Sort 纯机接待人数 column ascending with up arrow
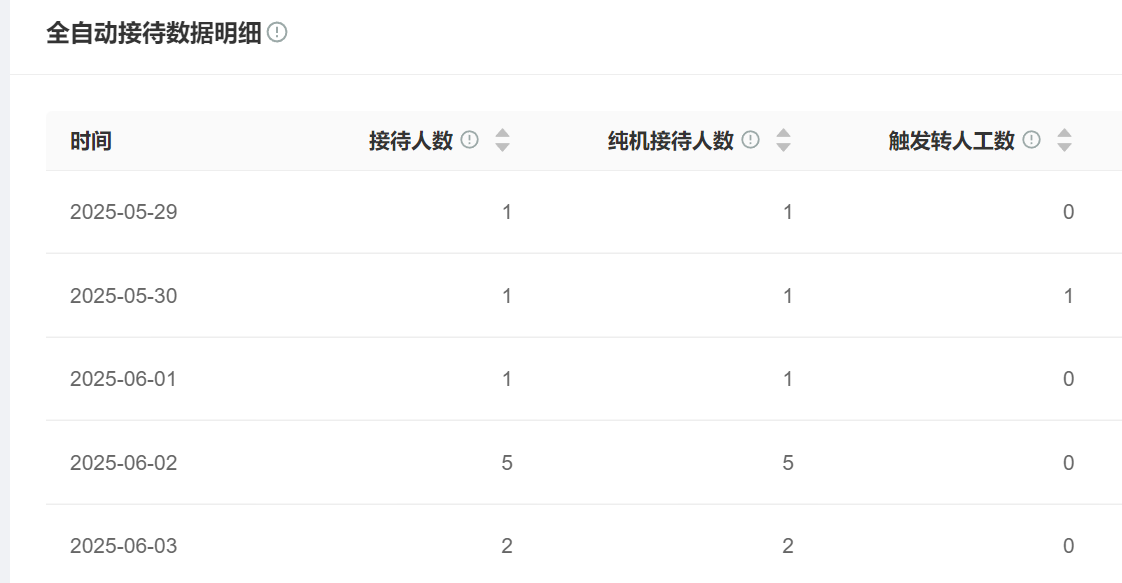 pyautogui.click(x=784, y=133)
